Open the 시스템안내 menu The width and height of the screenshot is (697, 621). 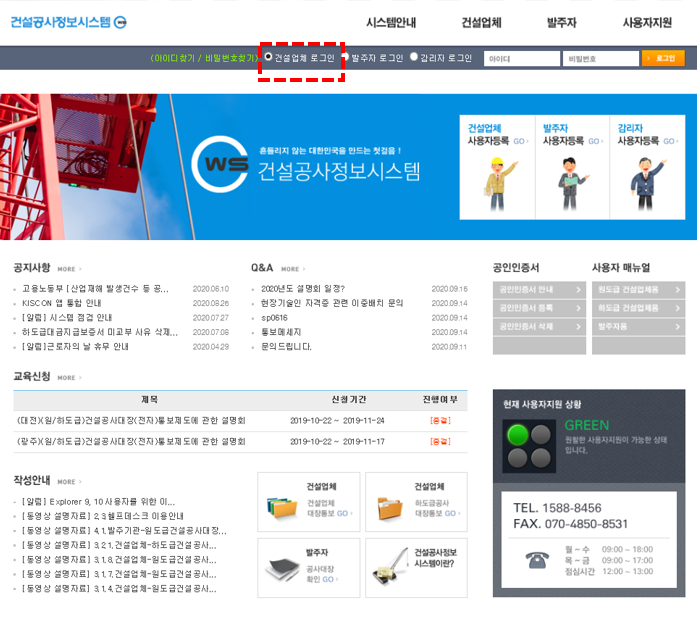(391, 22)
